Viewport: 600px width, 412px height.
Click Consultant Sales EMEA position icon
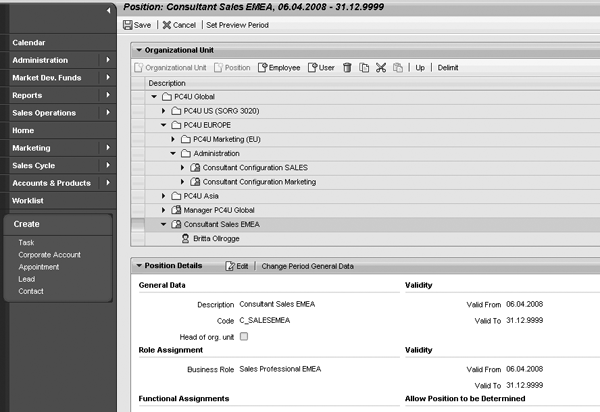click(176, 224)
